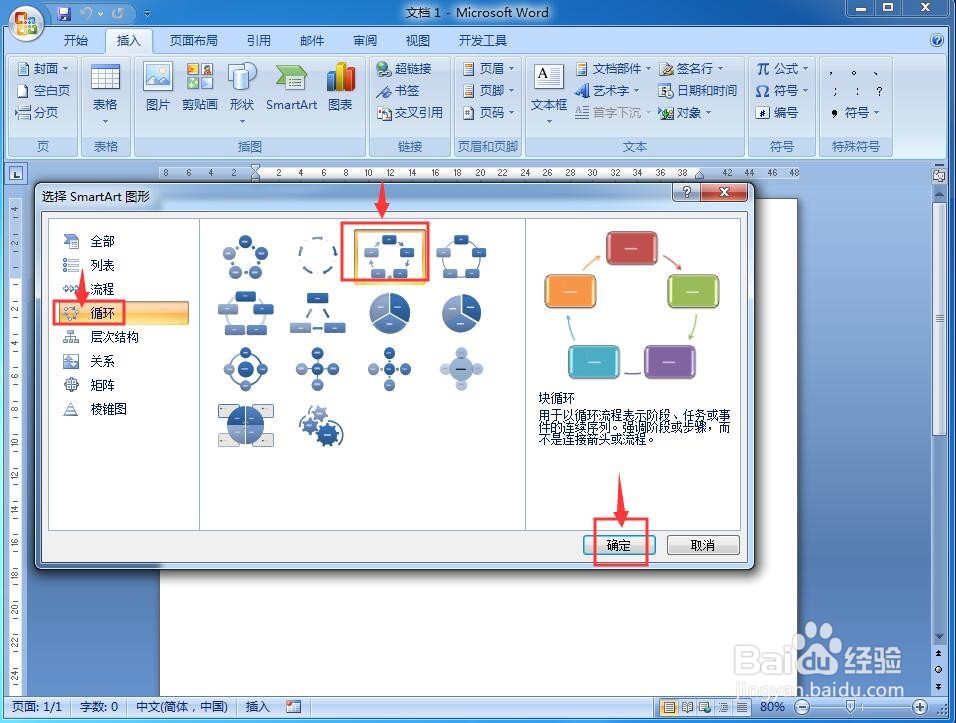Click the tab selector at ruler corner
956x723 pixels.
click(x=16, y=174)
